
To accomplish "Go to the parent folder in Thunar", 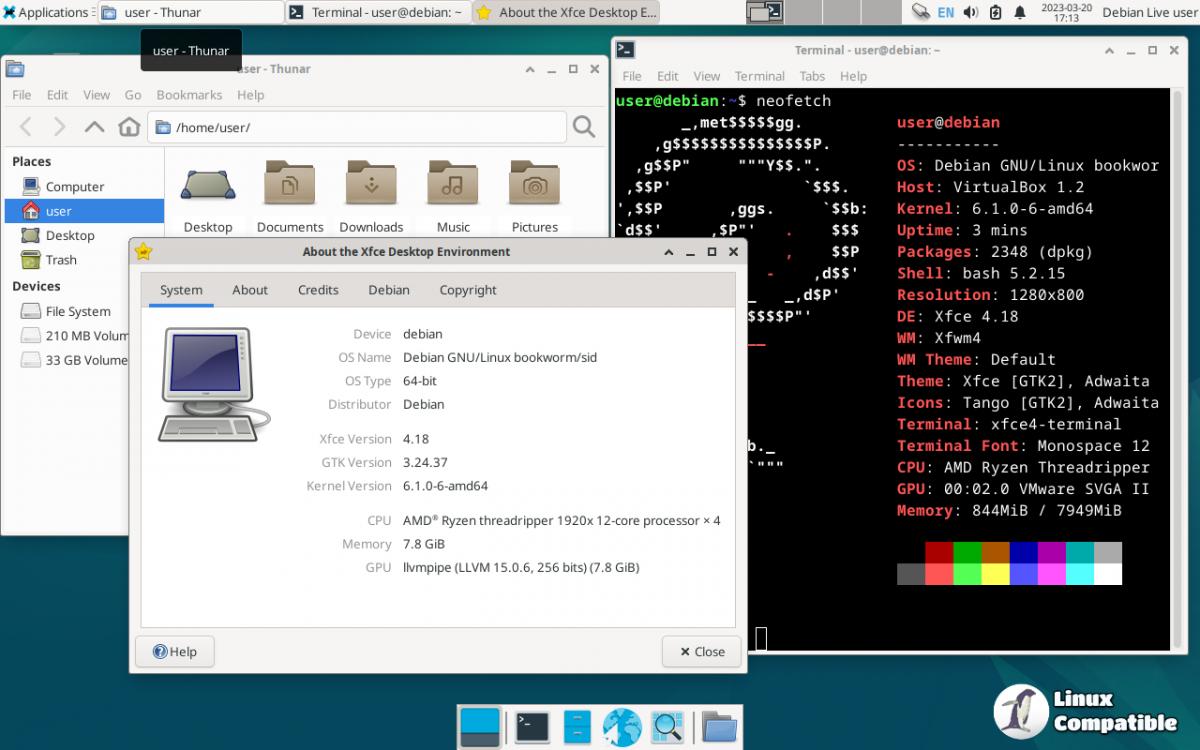I will pos(94,127).
